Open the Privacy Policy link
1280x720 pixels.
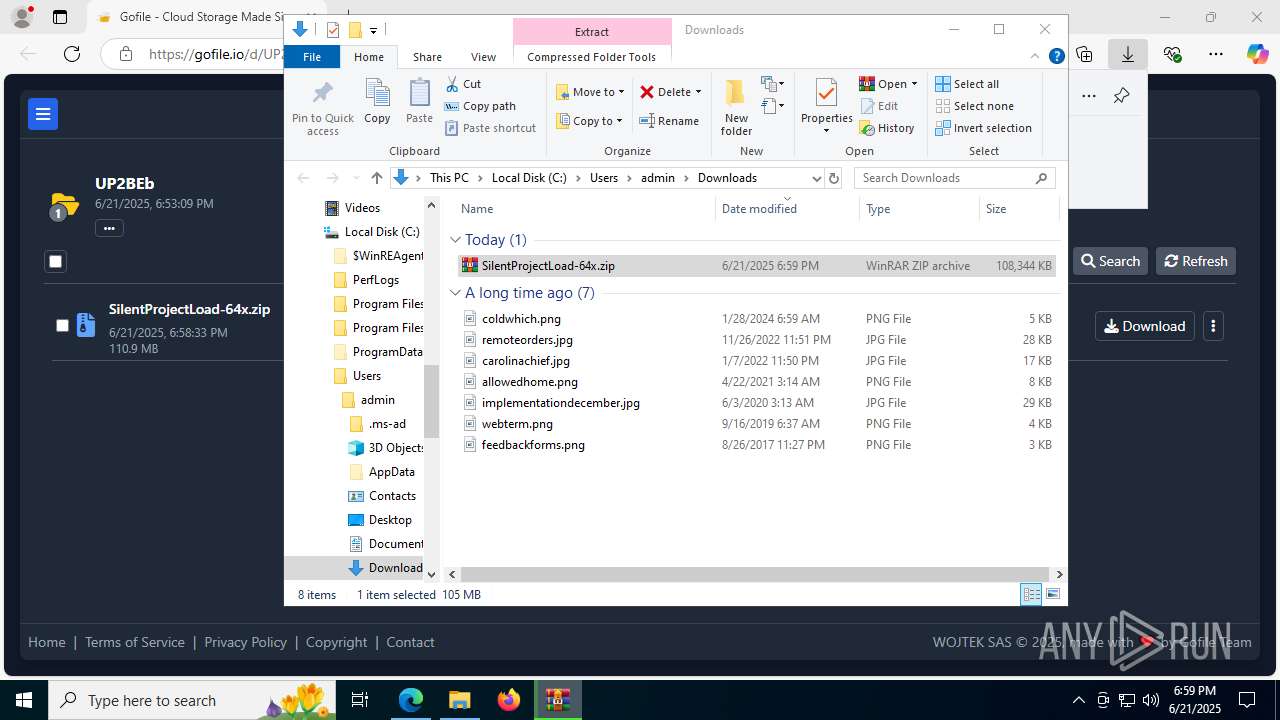point(246,642)
